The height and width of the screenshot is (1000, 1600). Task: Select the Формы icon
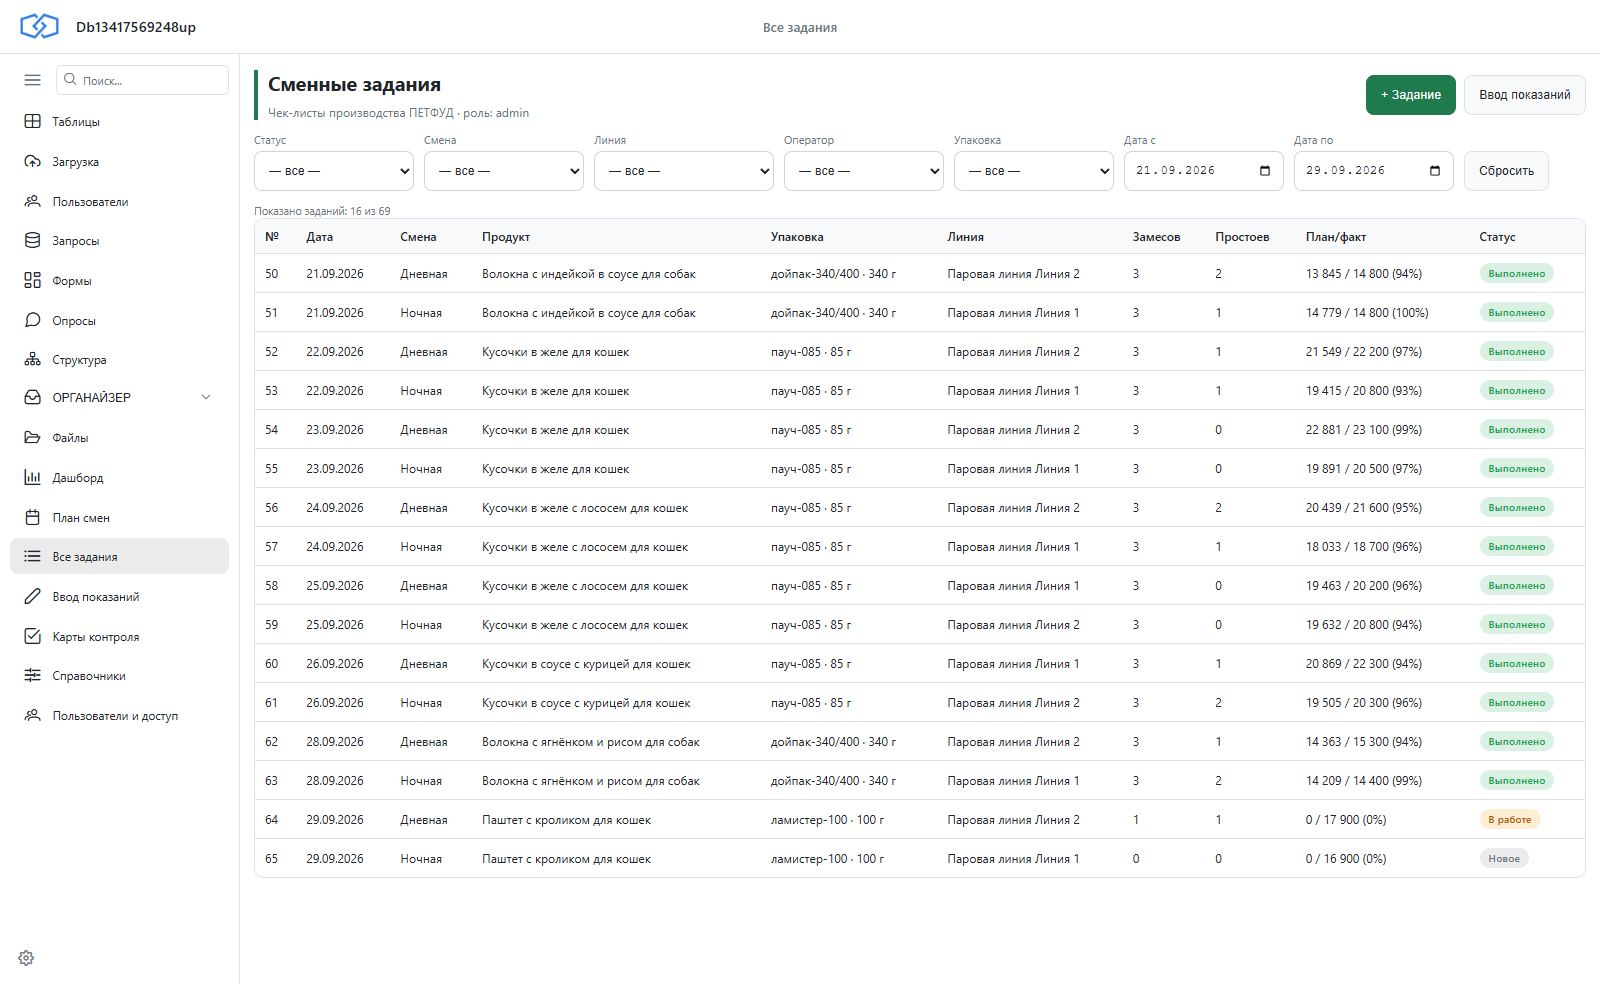(33, 280)
